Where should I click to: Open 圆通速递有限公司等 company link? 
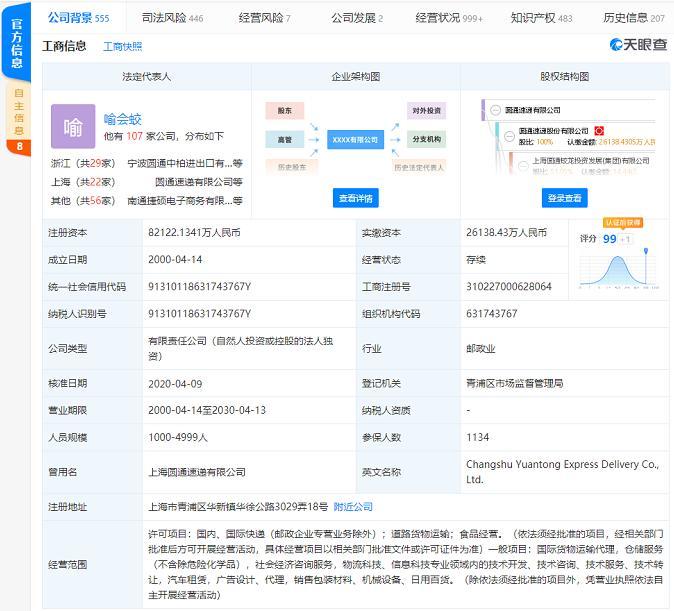click(199, 182)
